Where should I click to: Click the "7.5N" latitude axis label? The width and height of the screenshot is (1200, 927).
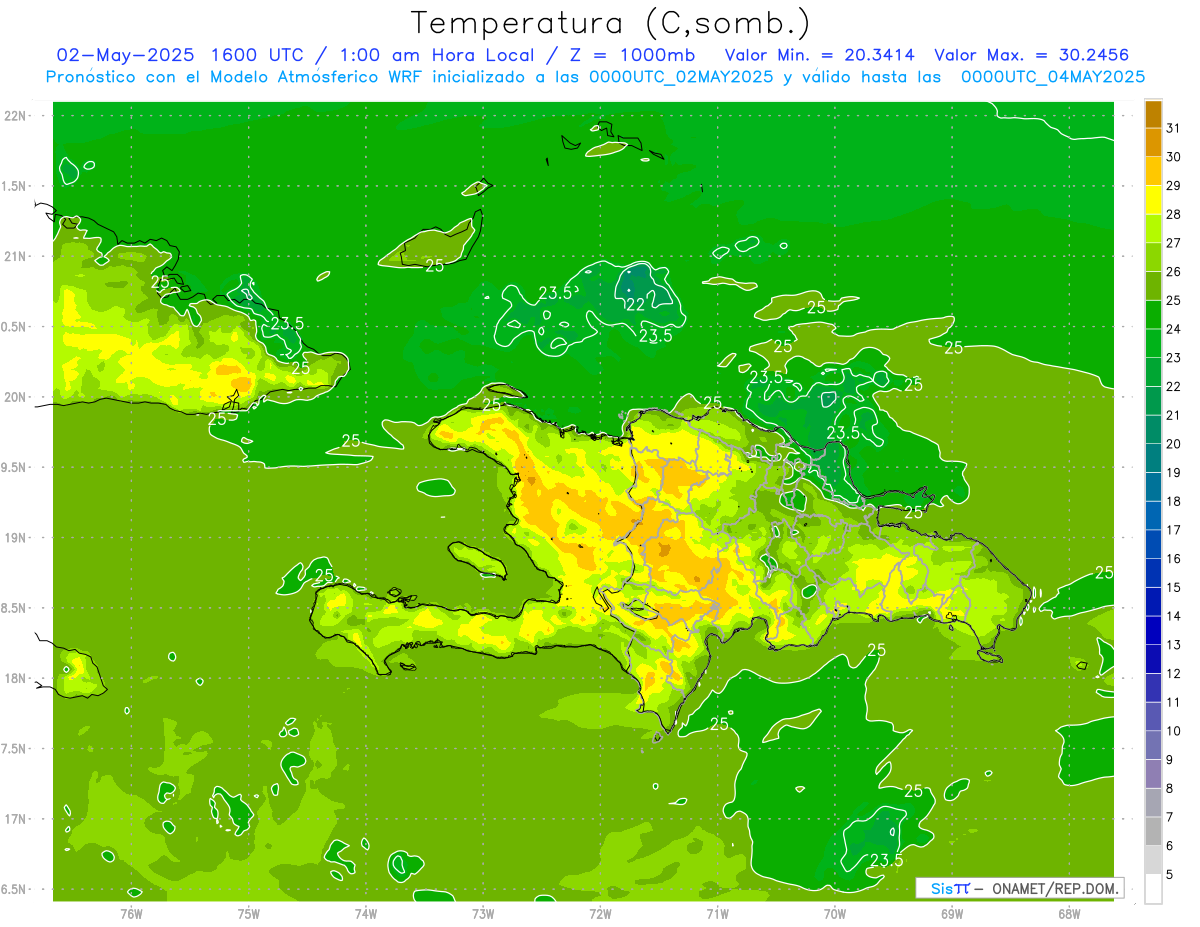pos(15,748)
